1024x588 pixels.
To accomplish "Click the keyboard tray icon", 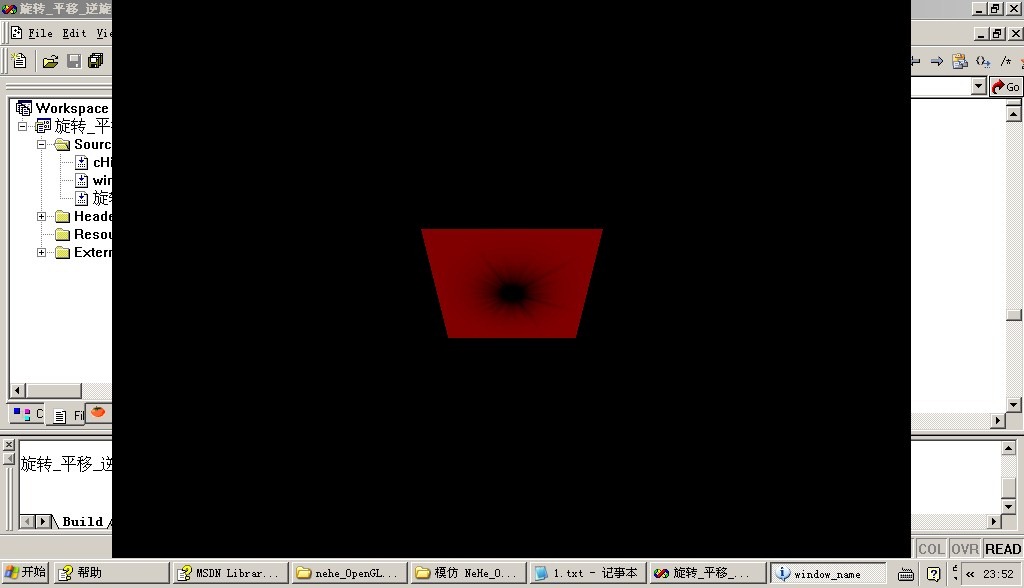I will coord(906,574).
